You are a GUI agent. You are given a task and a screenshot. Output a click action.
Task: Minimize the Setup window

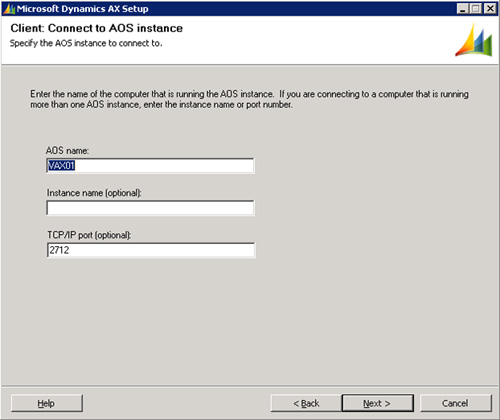[x=462, y=8]
